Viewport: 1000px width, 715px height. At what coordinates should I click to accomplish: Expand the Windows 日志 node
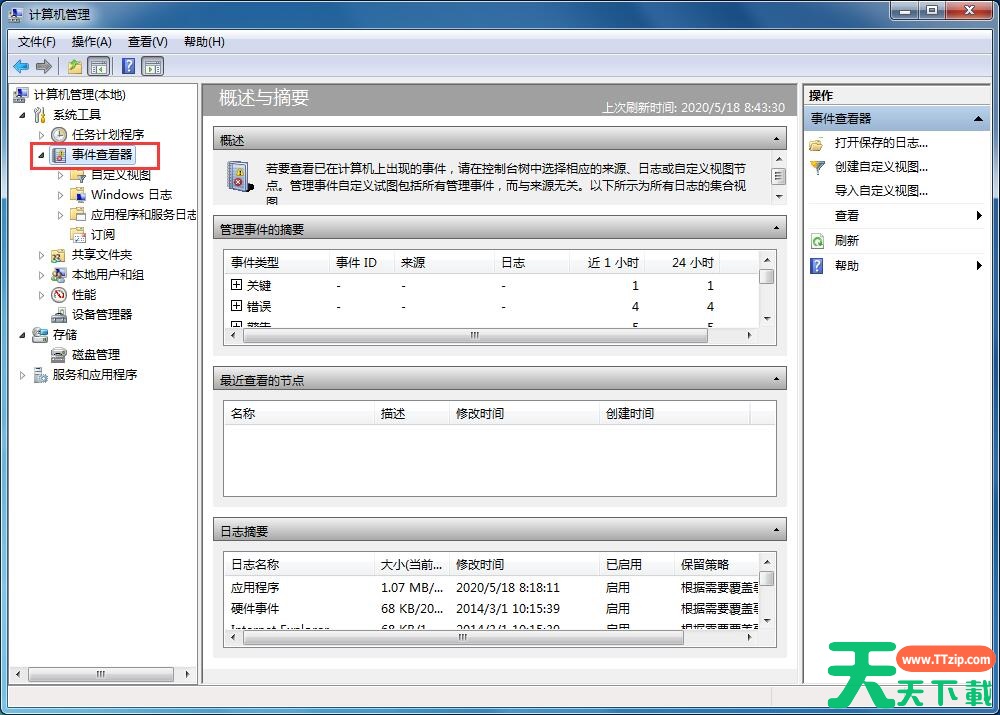click(60, 195)
